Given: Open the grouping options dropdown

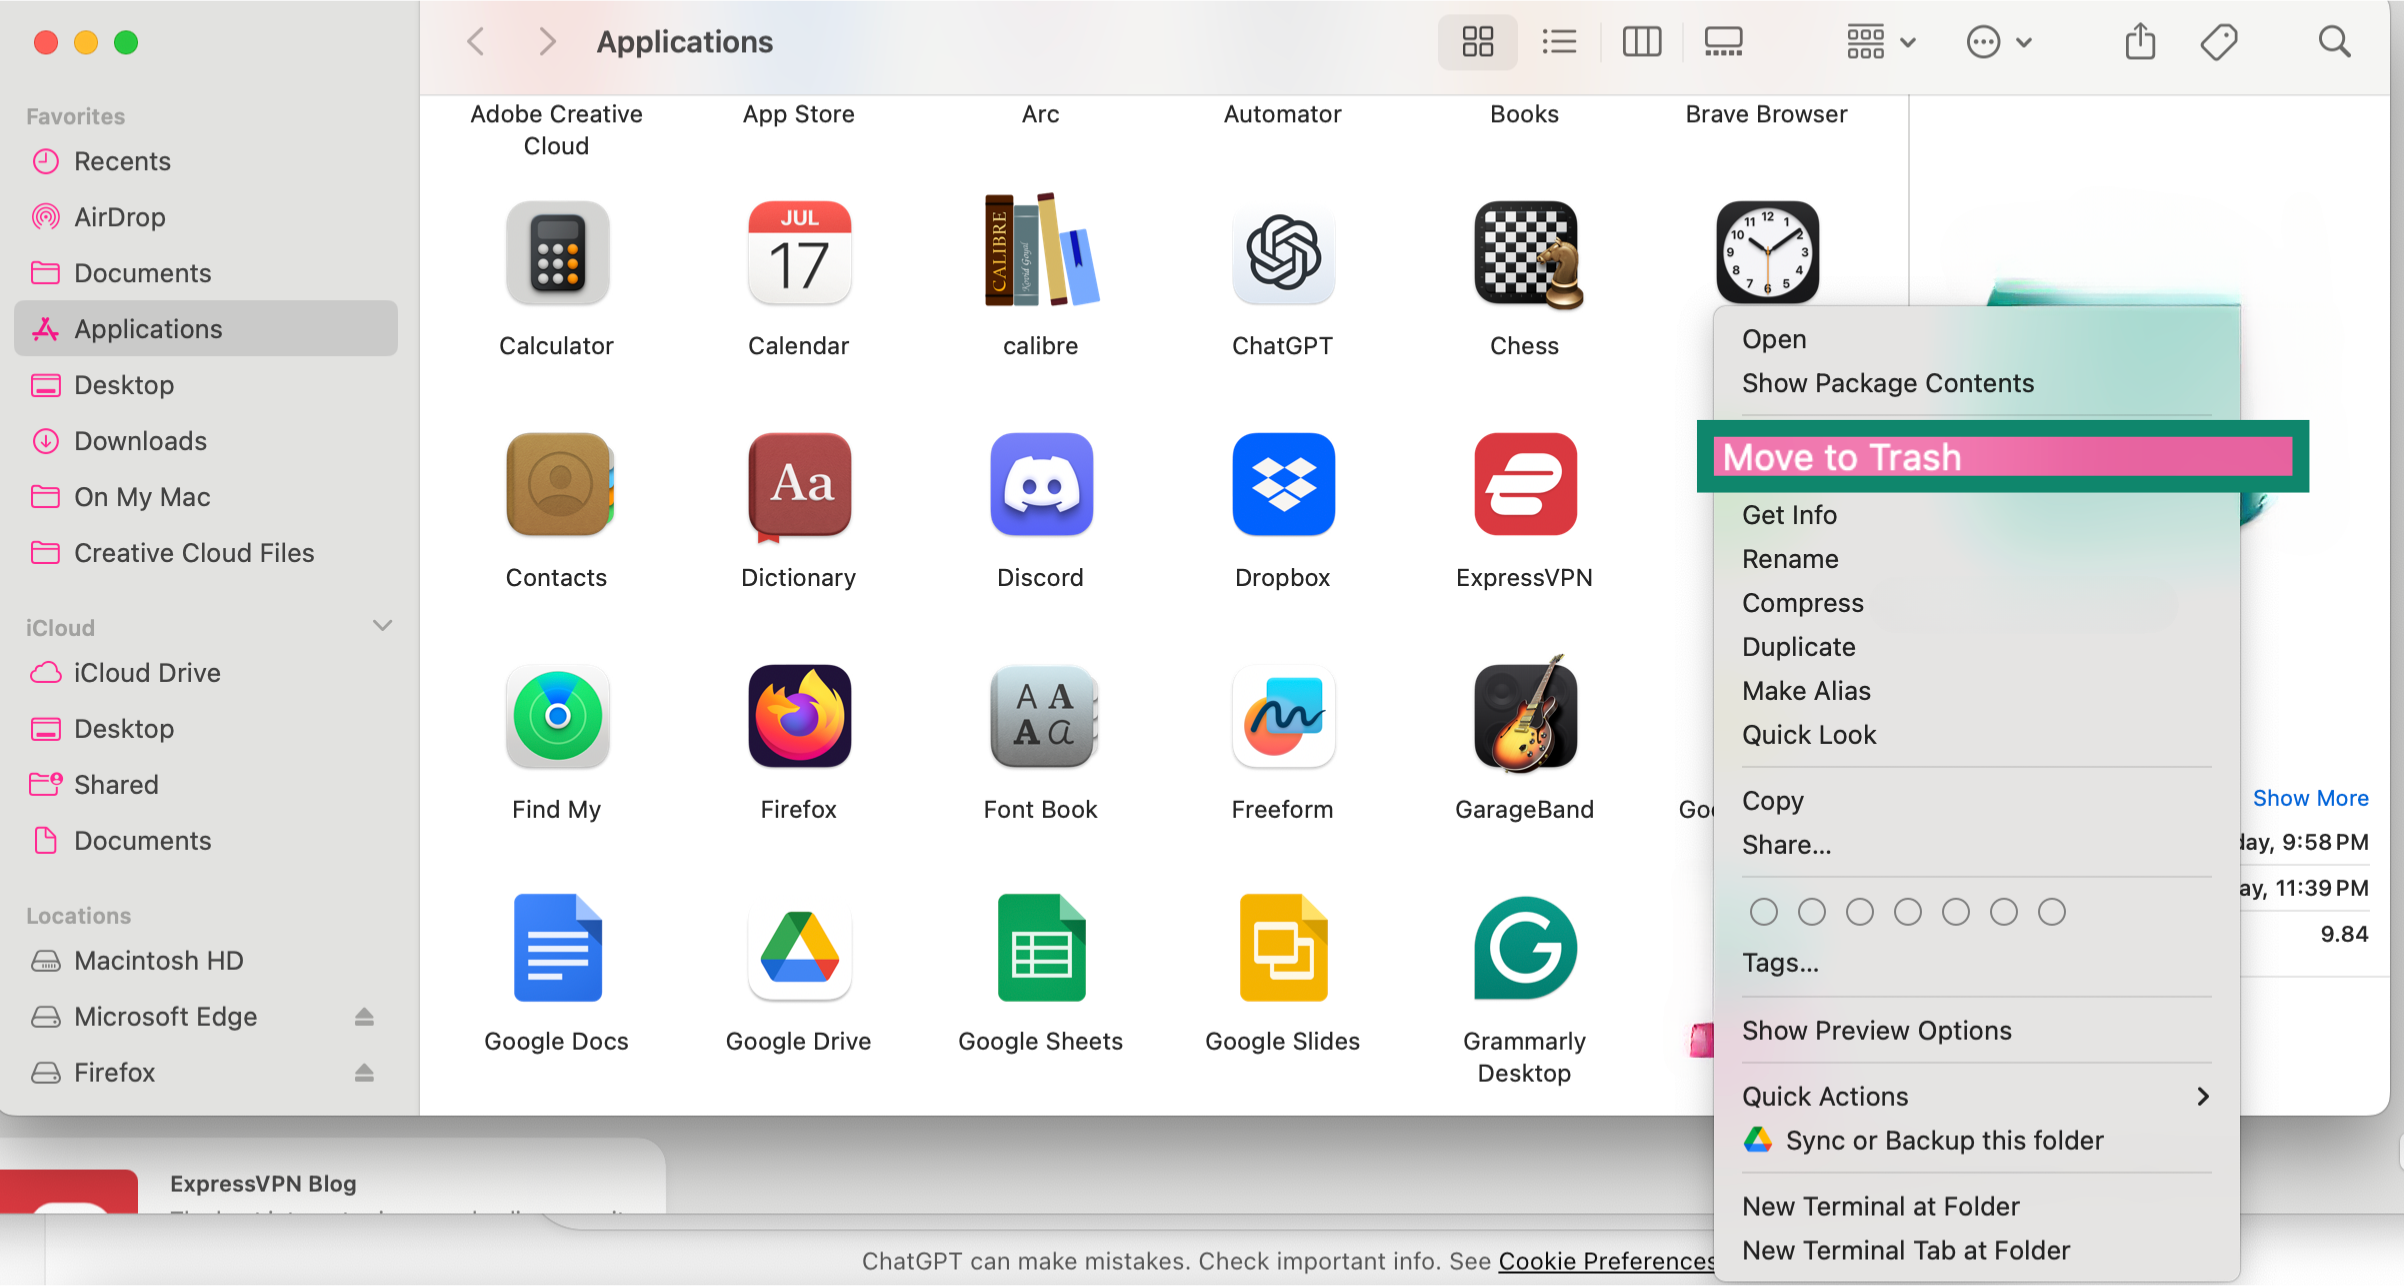Looking at the screenshot, I should tap(1879, 41).
